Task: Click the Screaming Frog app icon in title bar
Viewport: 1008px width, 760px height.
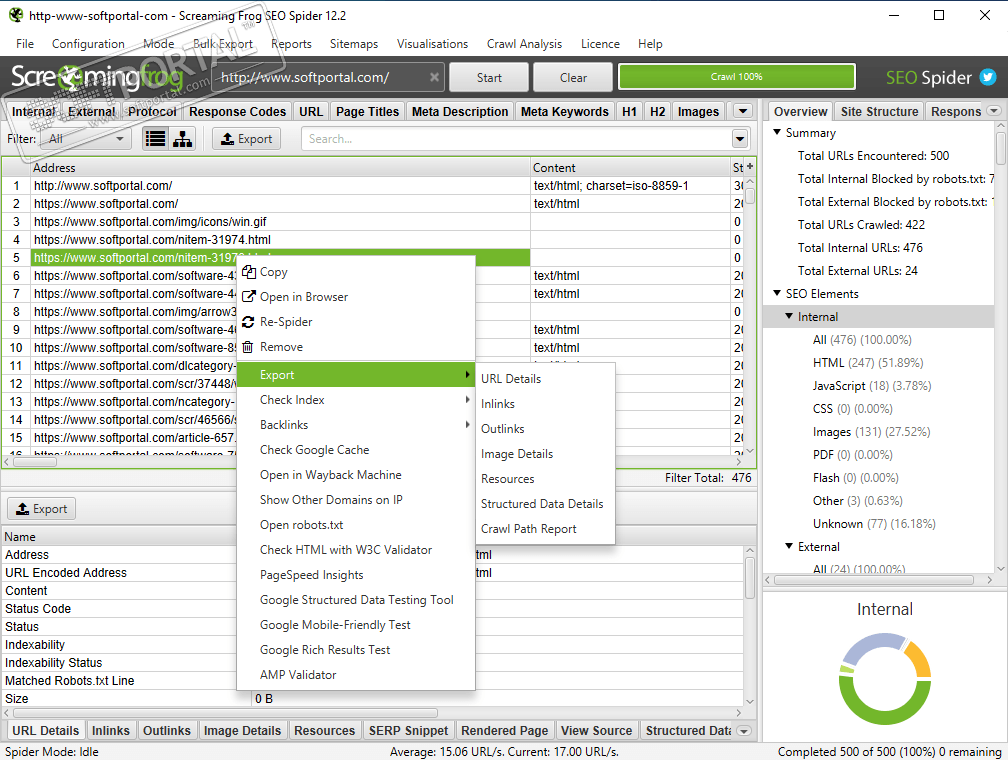Action: [x=15, y=15]
